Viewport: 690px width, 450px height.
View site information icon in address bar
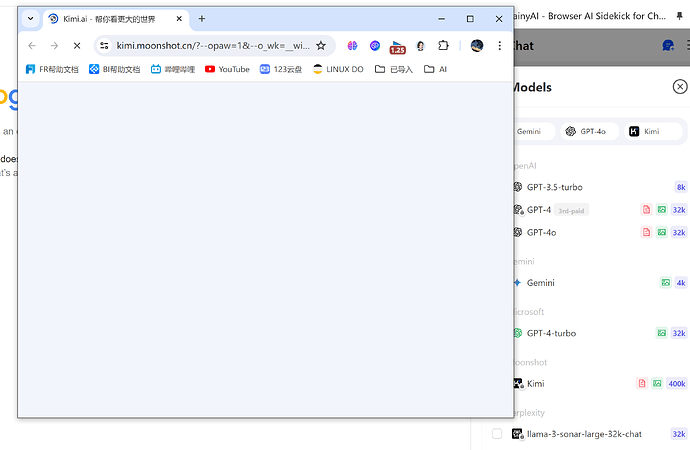point(104,45)
